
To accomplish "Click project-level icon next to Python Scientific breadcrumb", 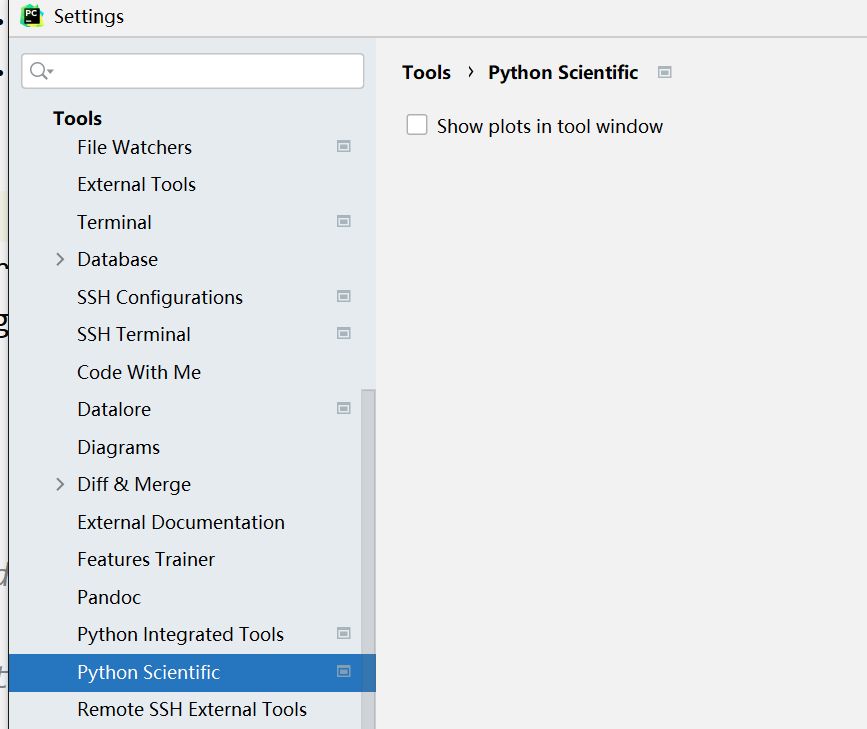I will pos(665,72).
